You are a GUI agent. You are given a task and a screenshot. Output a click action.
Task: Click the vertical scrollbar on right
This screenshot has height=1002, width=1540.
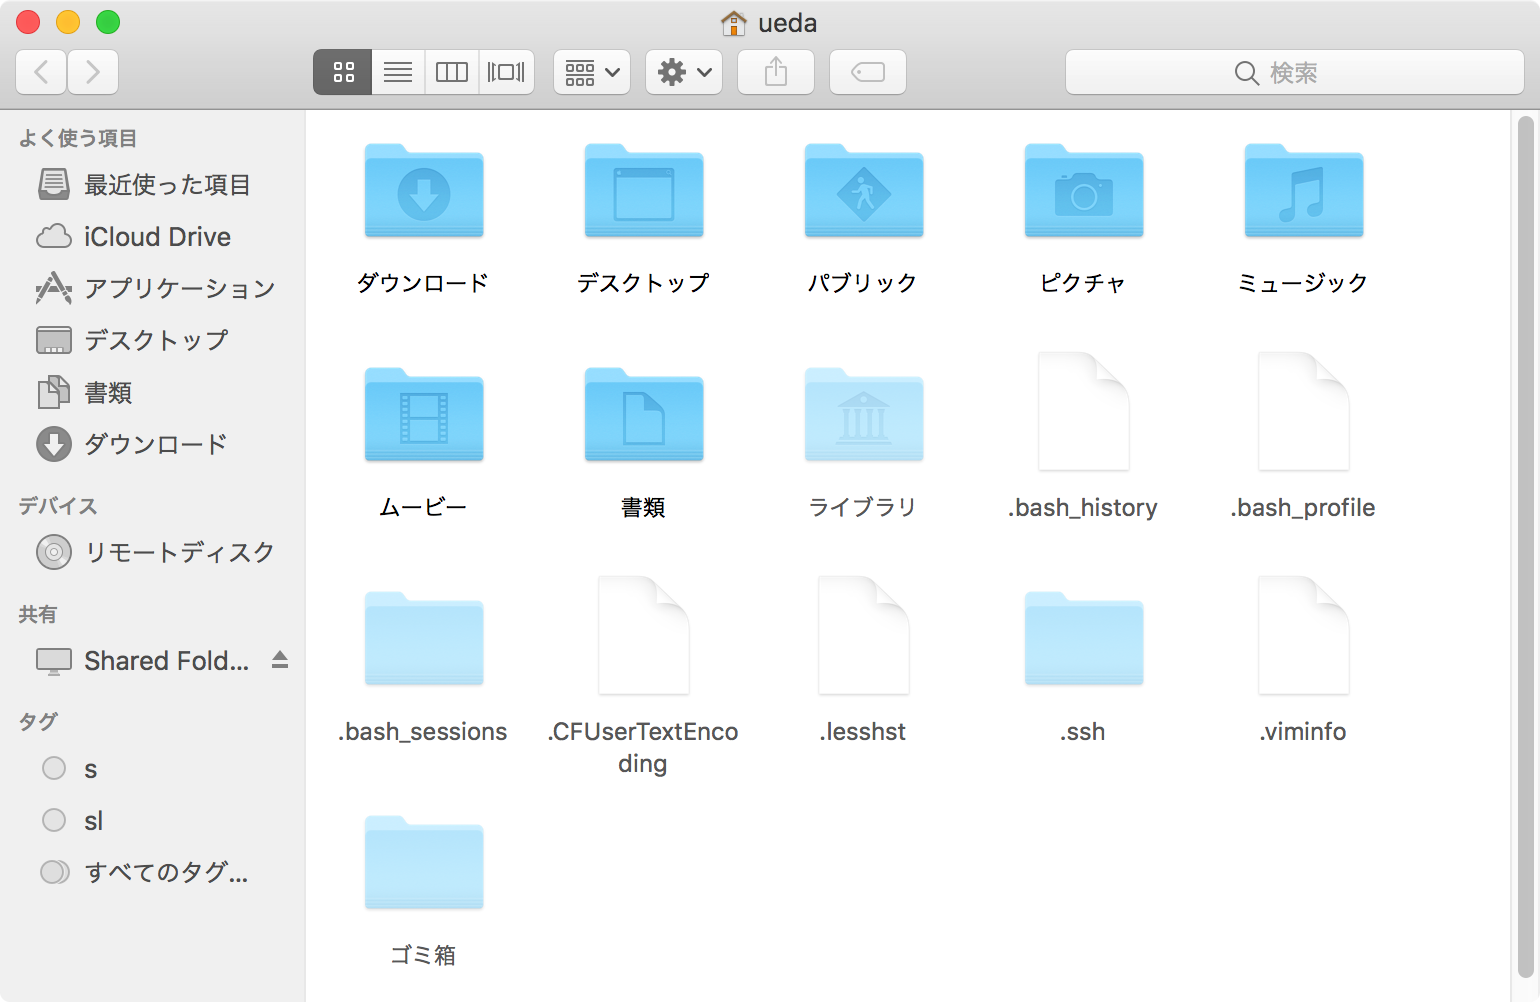click(1525, 546)
